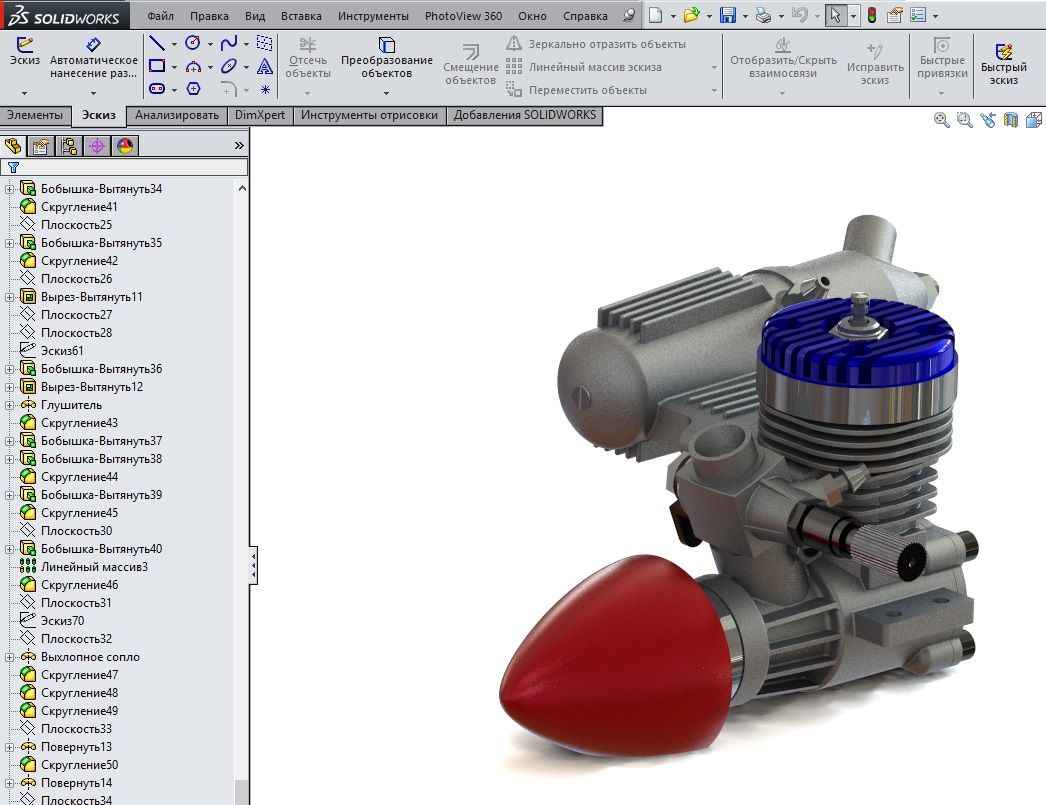Restore the previous view
This screenshot has width=1046, height=805.
pos(988,120)
